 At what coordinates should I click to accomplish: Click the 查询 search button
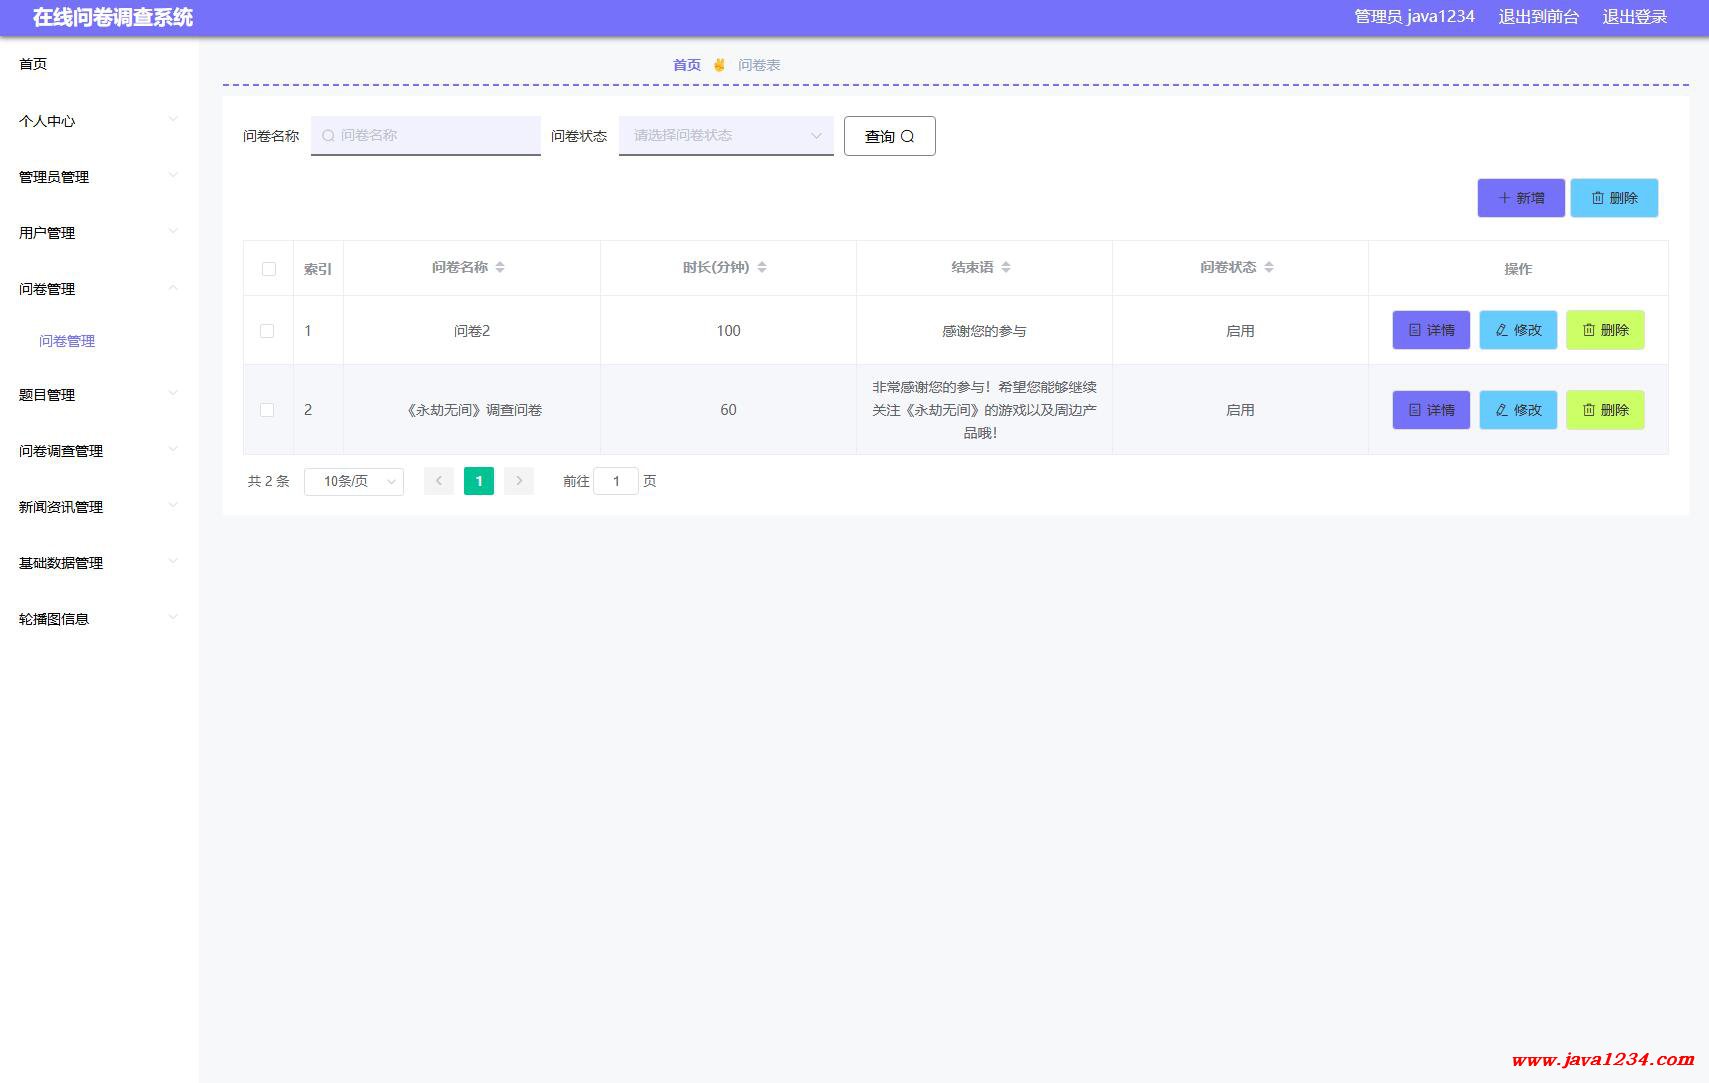click(890, 136)
